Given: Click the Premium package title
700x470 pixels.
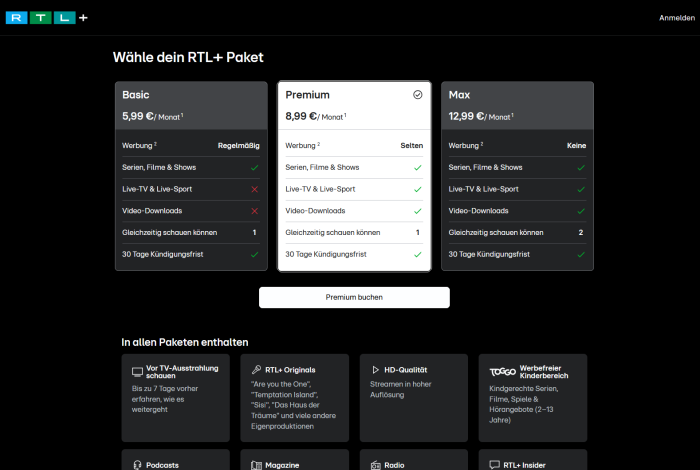Looking at the screenshot, I should [x=307, y=95].
